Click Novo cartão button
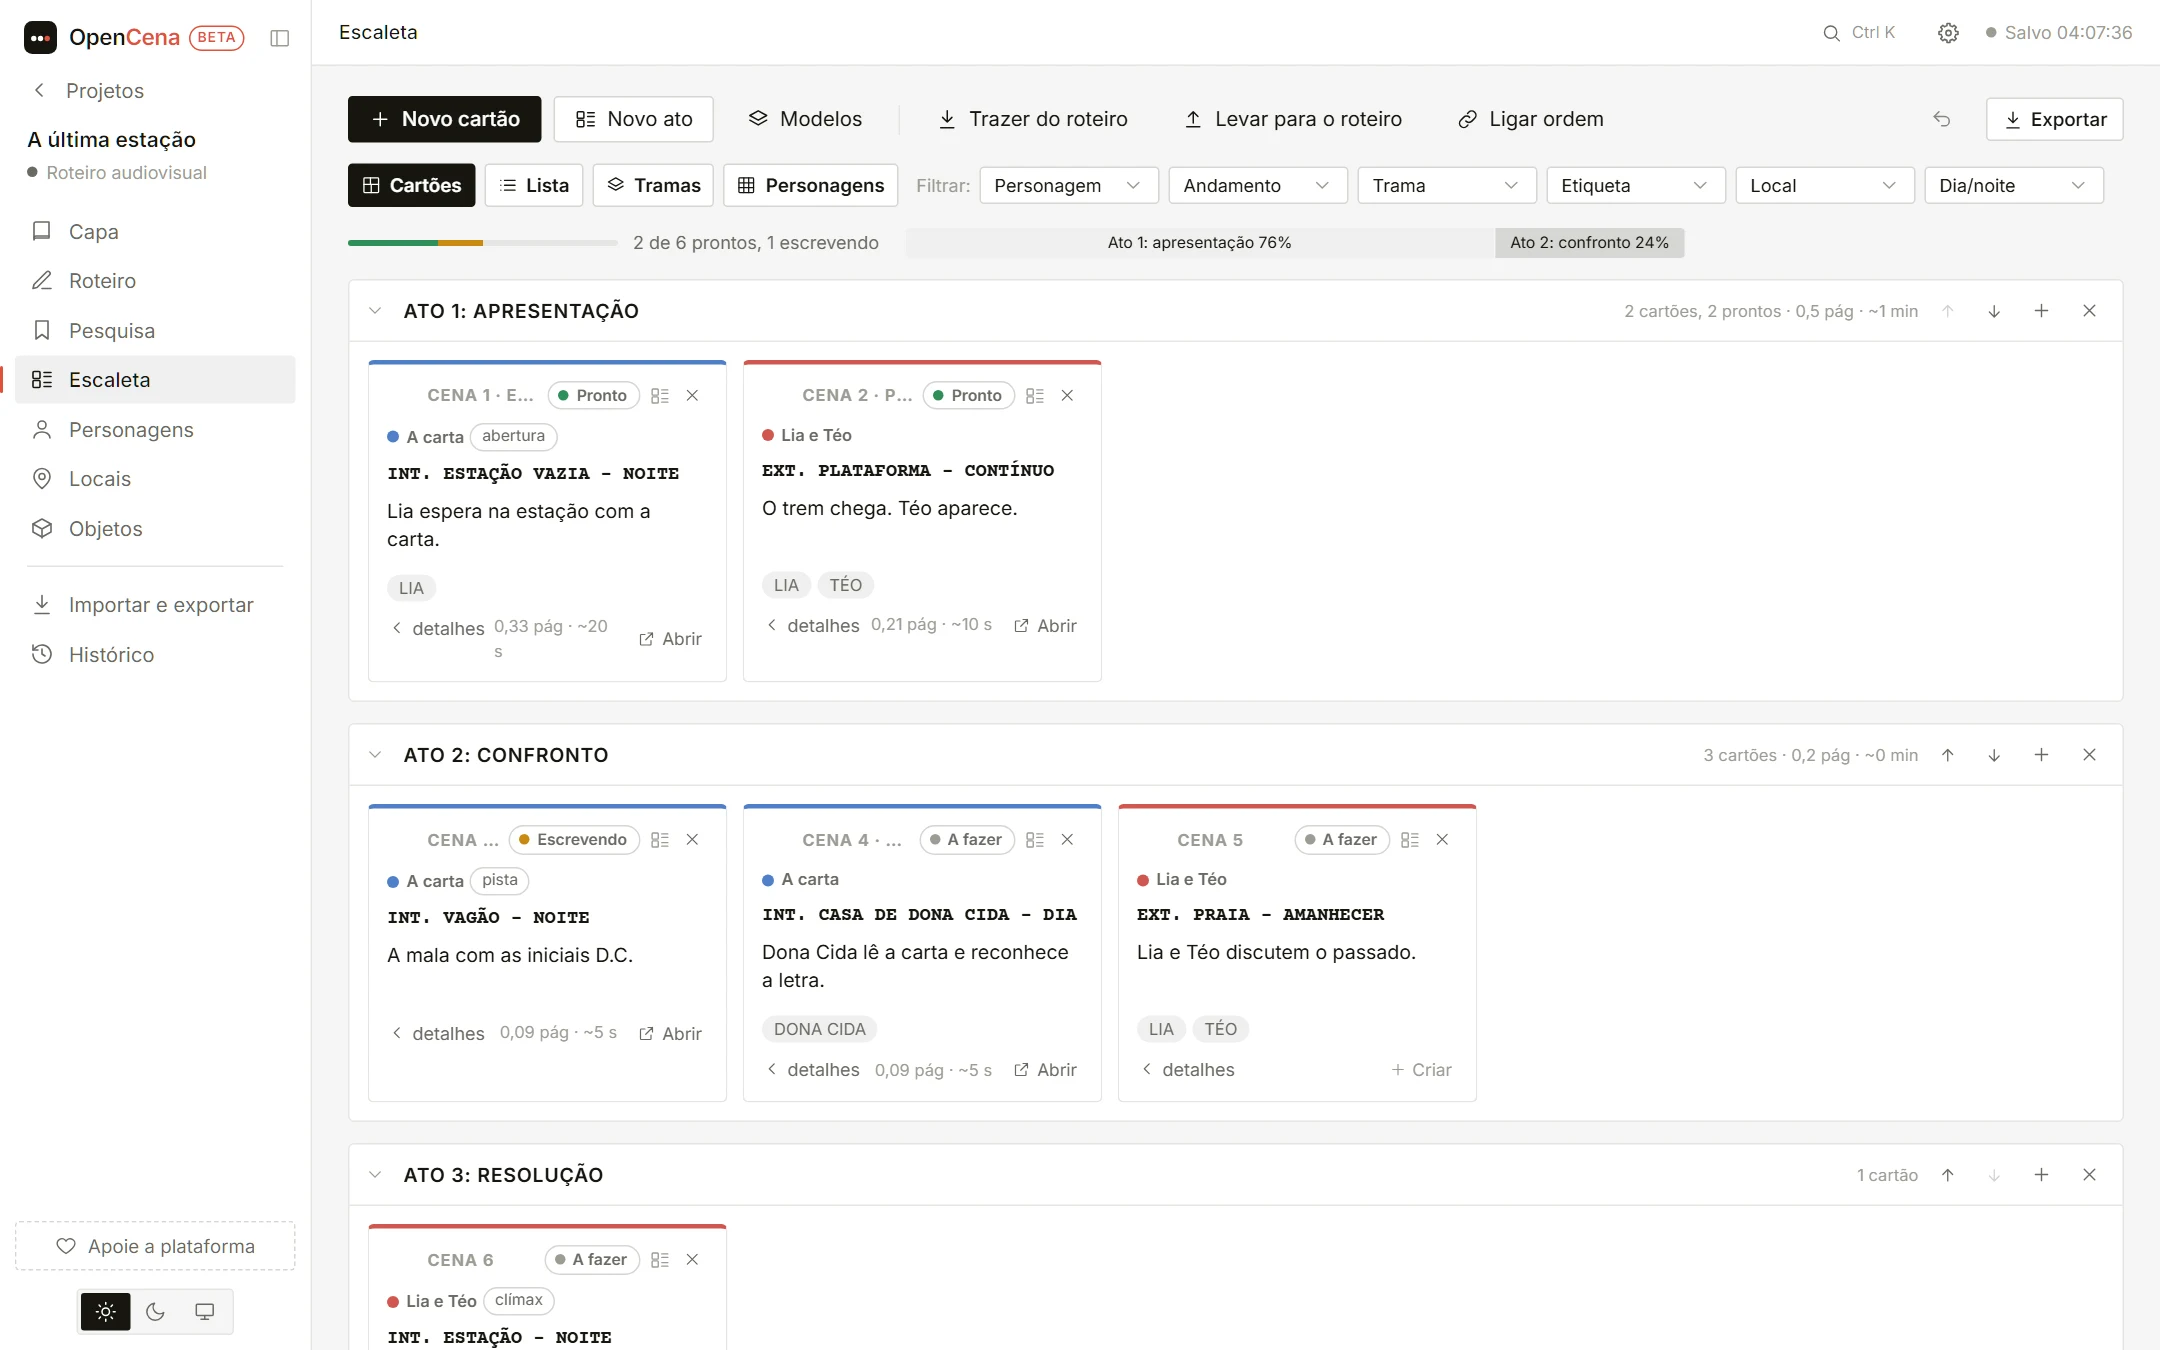This screenshot has width=2160, height=1350. [x=445, y=119]
